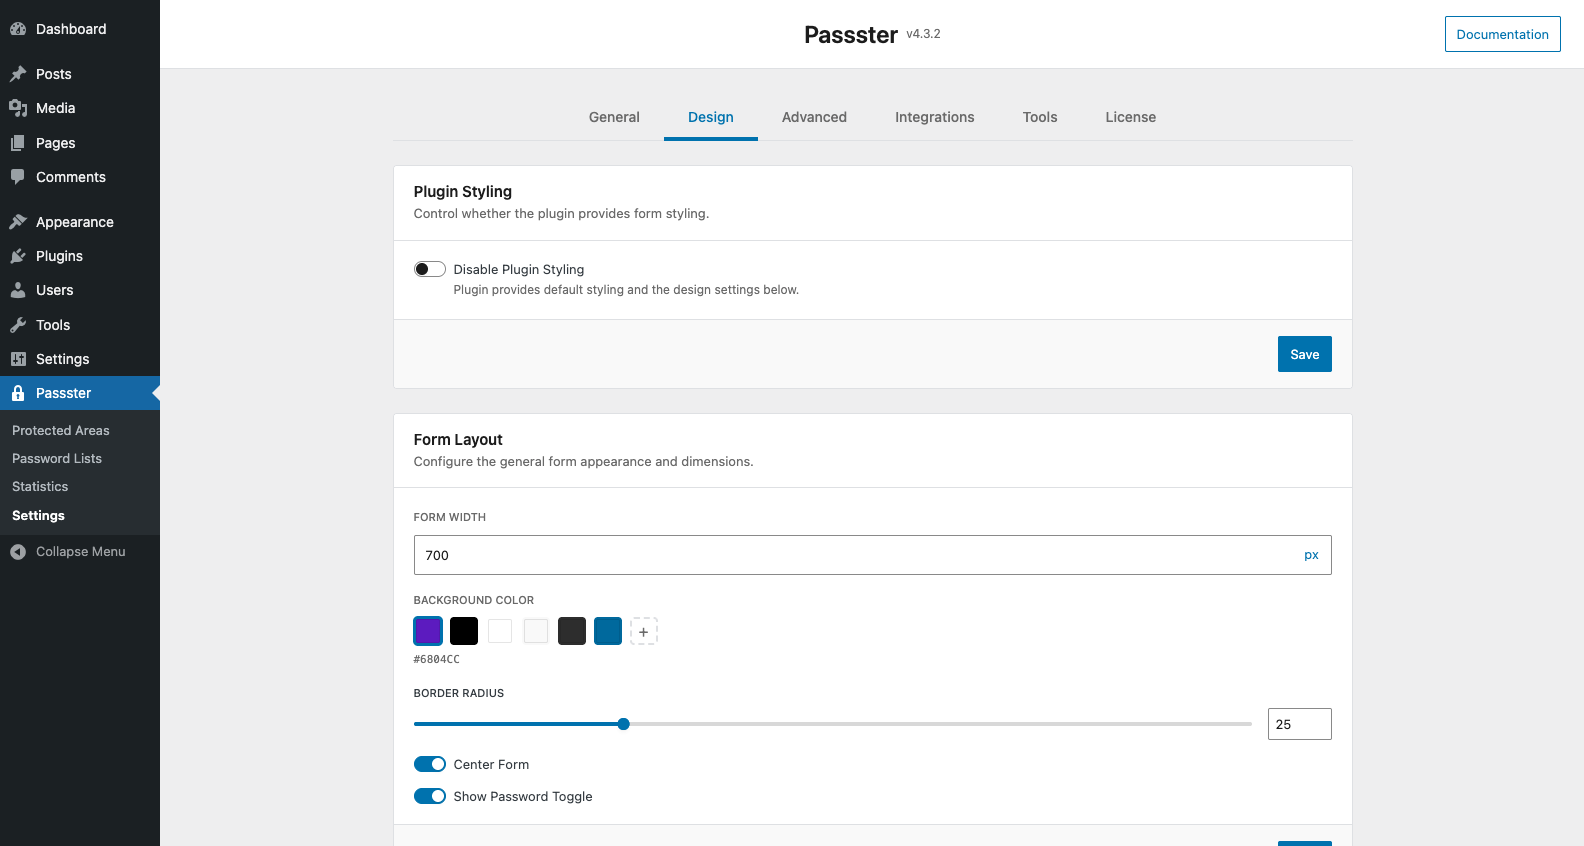Click the Form Width input field

point(850,555)
